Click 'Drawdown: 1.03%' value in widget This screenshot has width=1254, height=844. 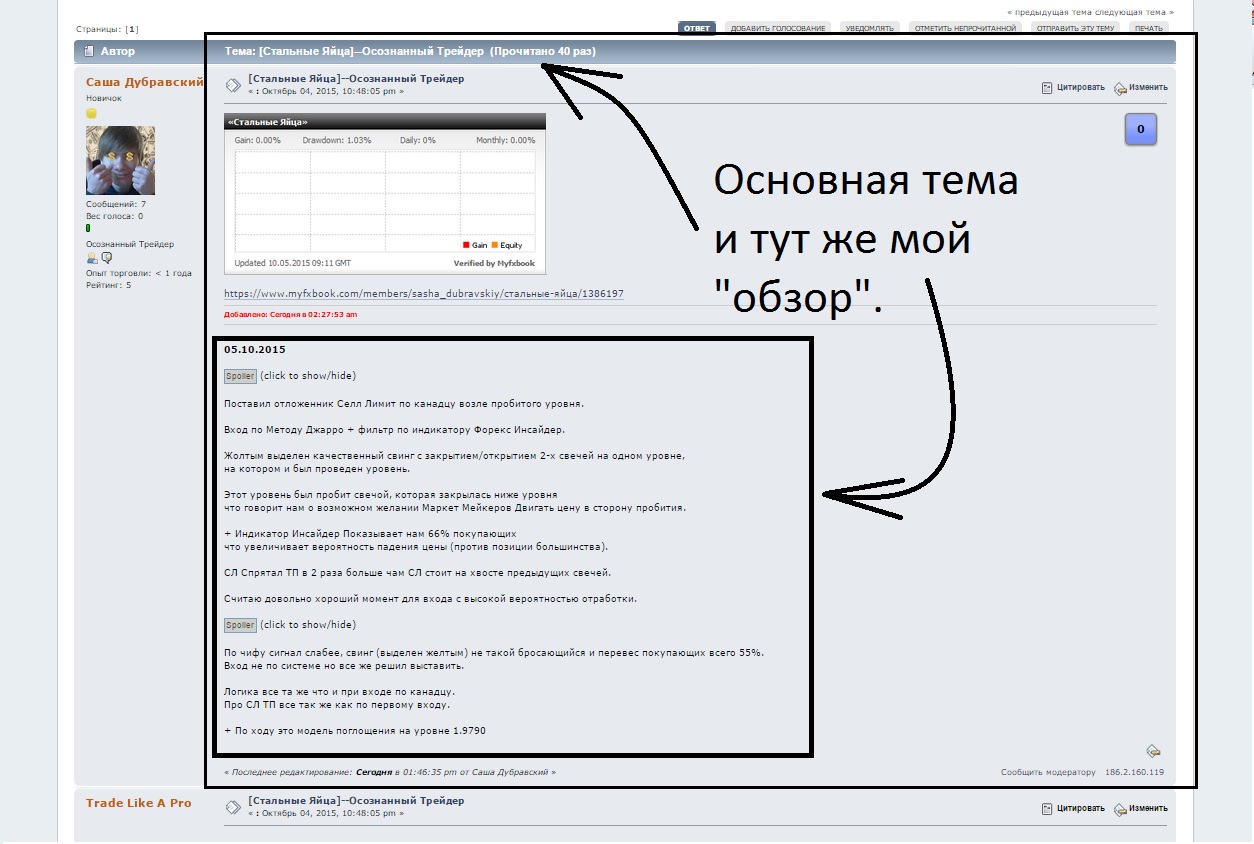click(337, 141)
